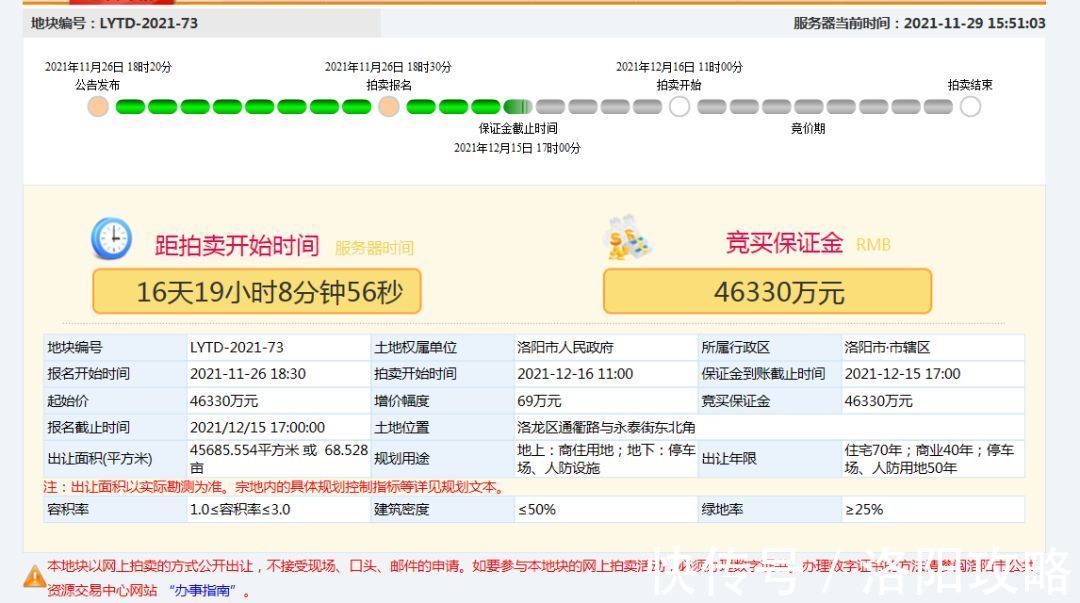Click the 拍卖开始 hollow circle marker

click(680, 105)
